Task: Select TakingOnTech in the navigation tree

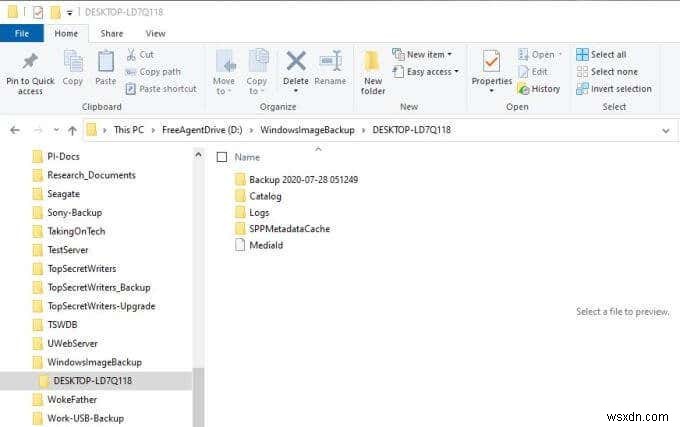Action: pyautogui.click(x=69, y=231)
